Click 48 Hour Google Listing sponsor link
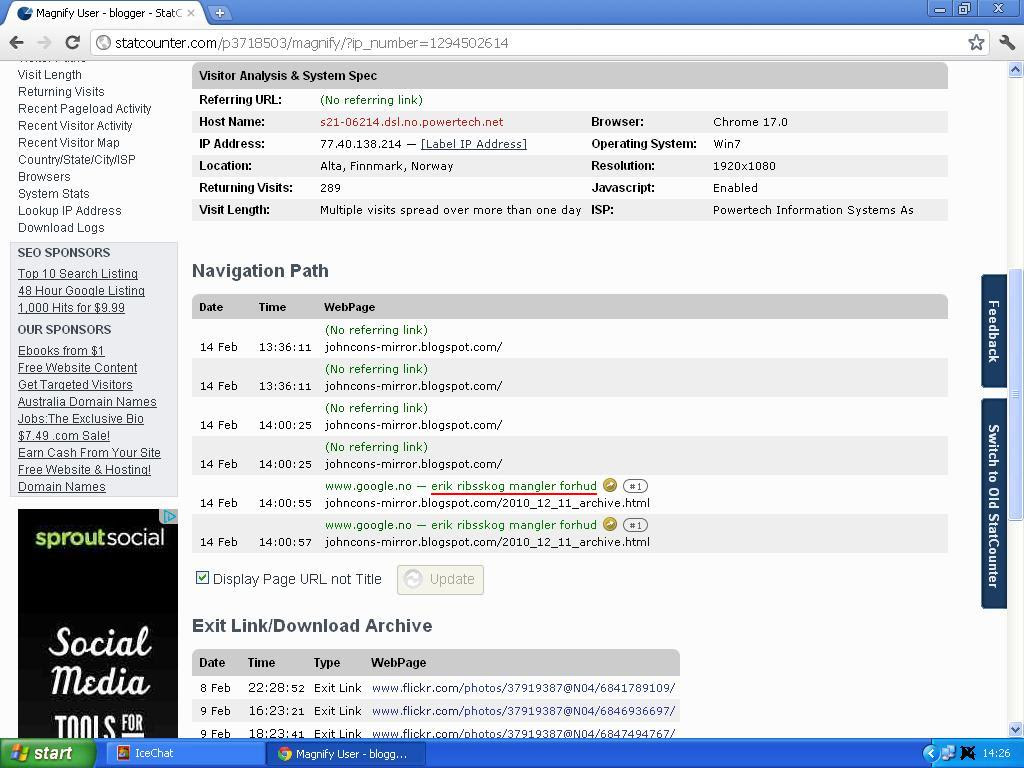Image resolution: width=1024 pixels, height=768 pixels. click(x=82, y=291)
